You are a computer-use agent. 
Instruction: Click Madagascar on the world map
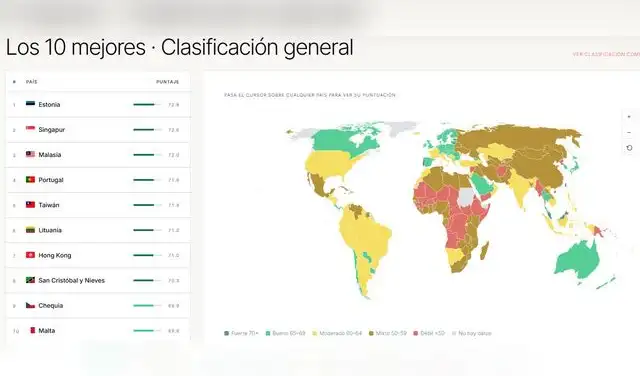(x=484, y=250)
